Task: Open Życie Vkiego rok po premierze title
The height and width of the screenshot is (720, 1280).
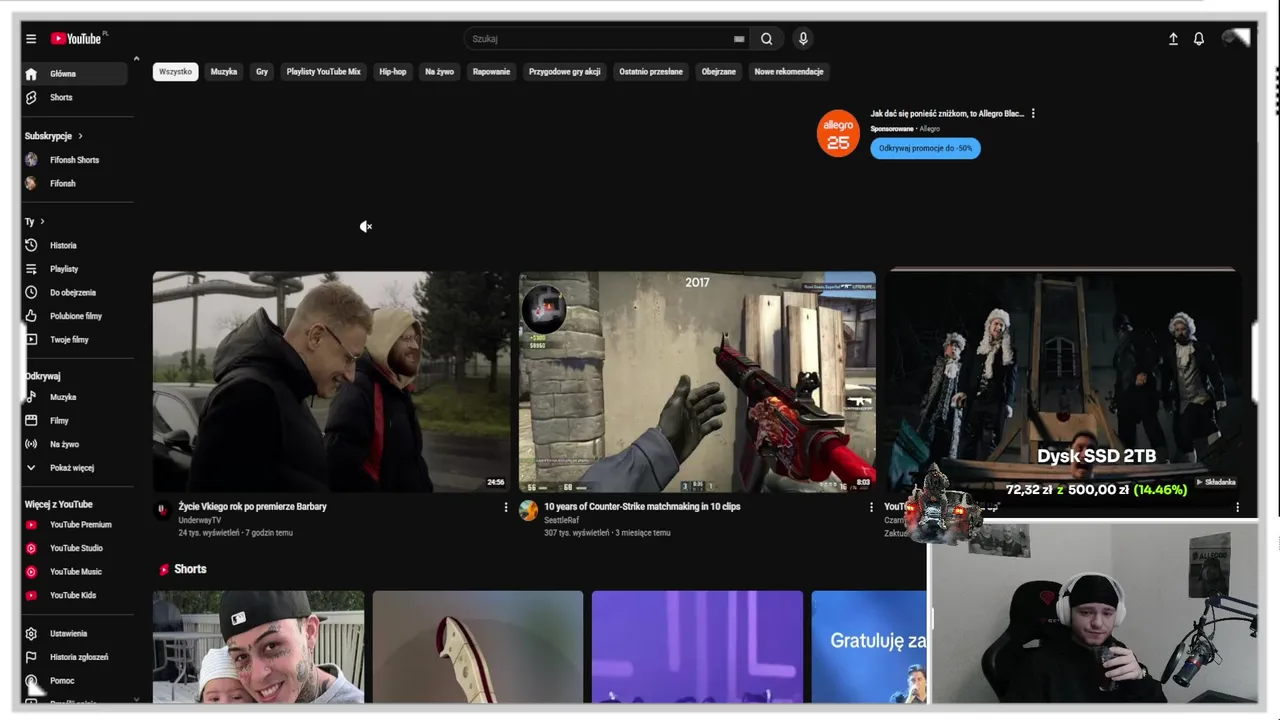Action: click(253, 507)
